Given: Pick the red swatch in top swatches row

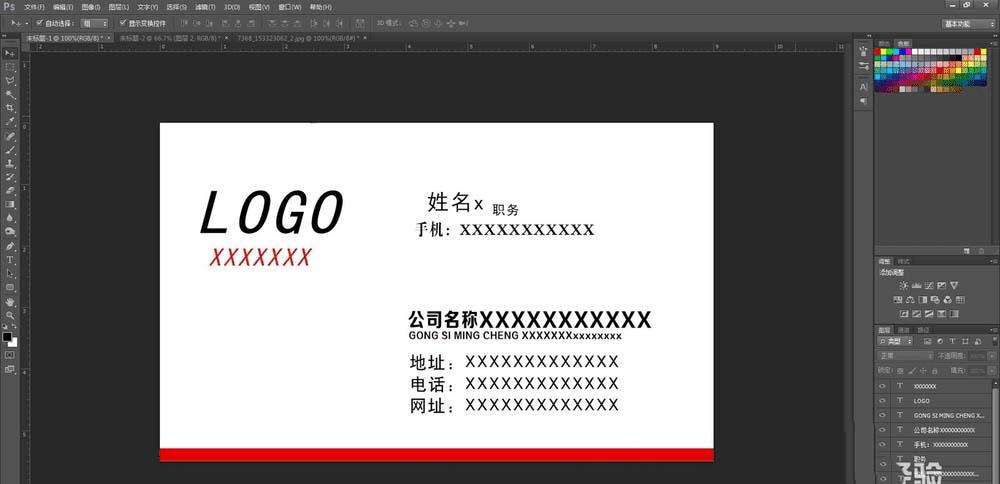Looking at the screenshot, I should click(878, 51).
